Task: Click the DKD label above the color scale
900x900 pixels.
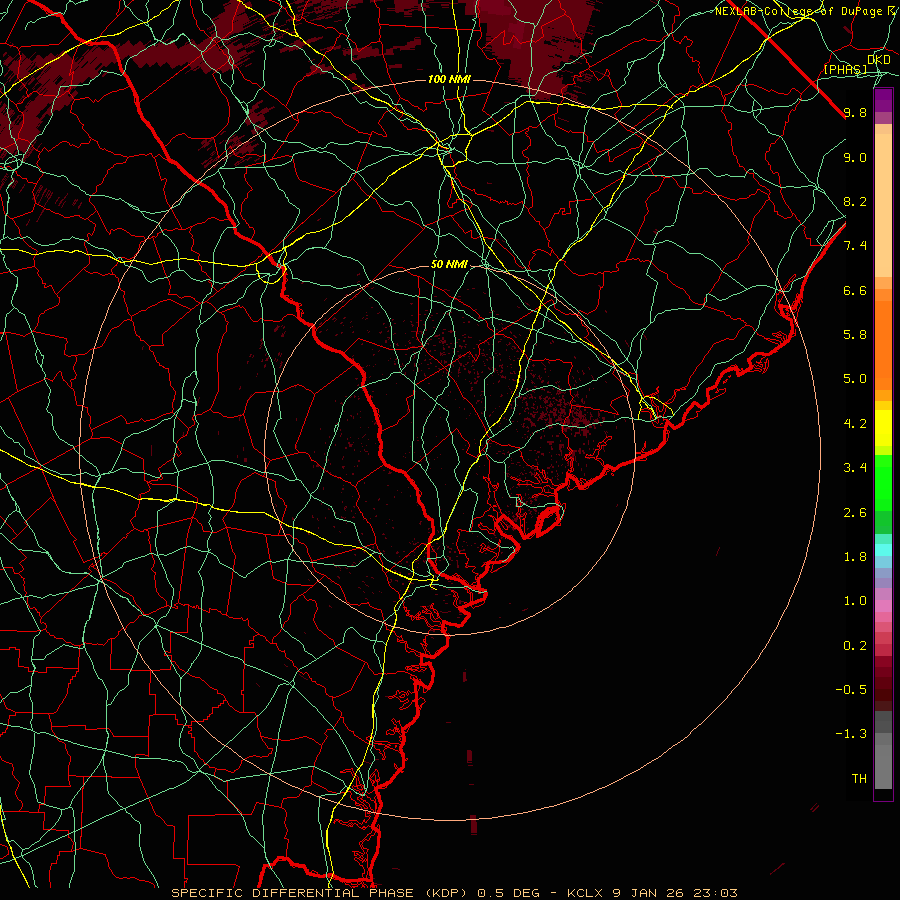Action: tap(878, 60)
